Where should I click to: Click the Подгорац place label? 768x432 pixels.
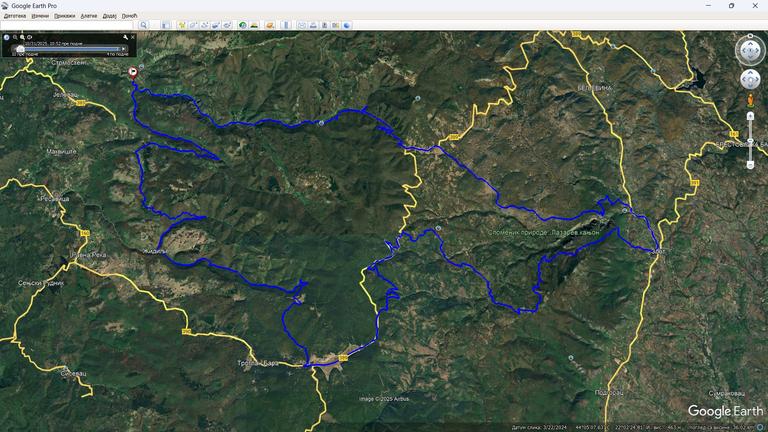point(609,392)
